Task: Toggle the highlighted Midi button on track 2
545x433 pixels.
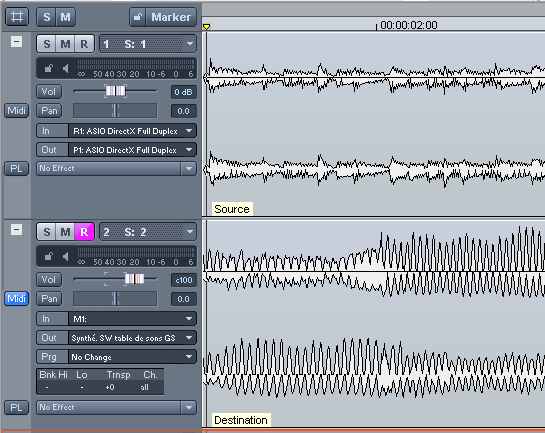Action: [x=16, y=299]
